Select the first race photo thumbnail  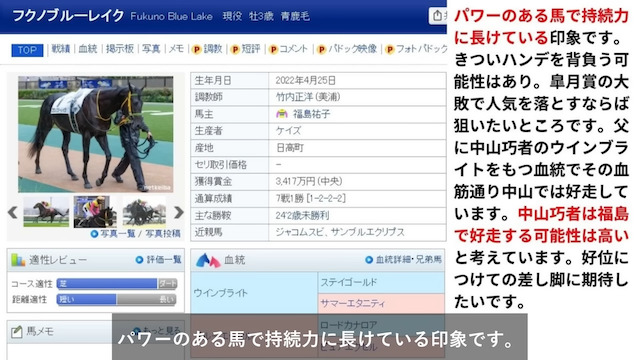pyautogui.click(x=46, y=212)
